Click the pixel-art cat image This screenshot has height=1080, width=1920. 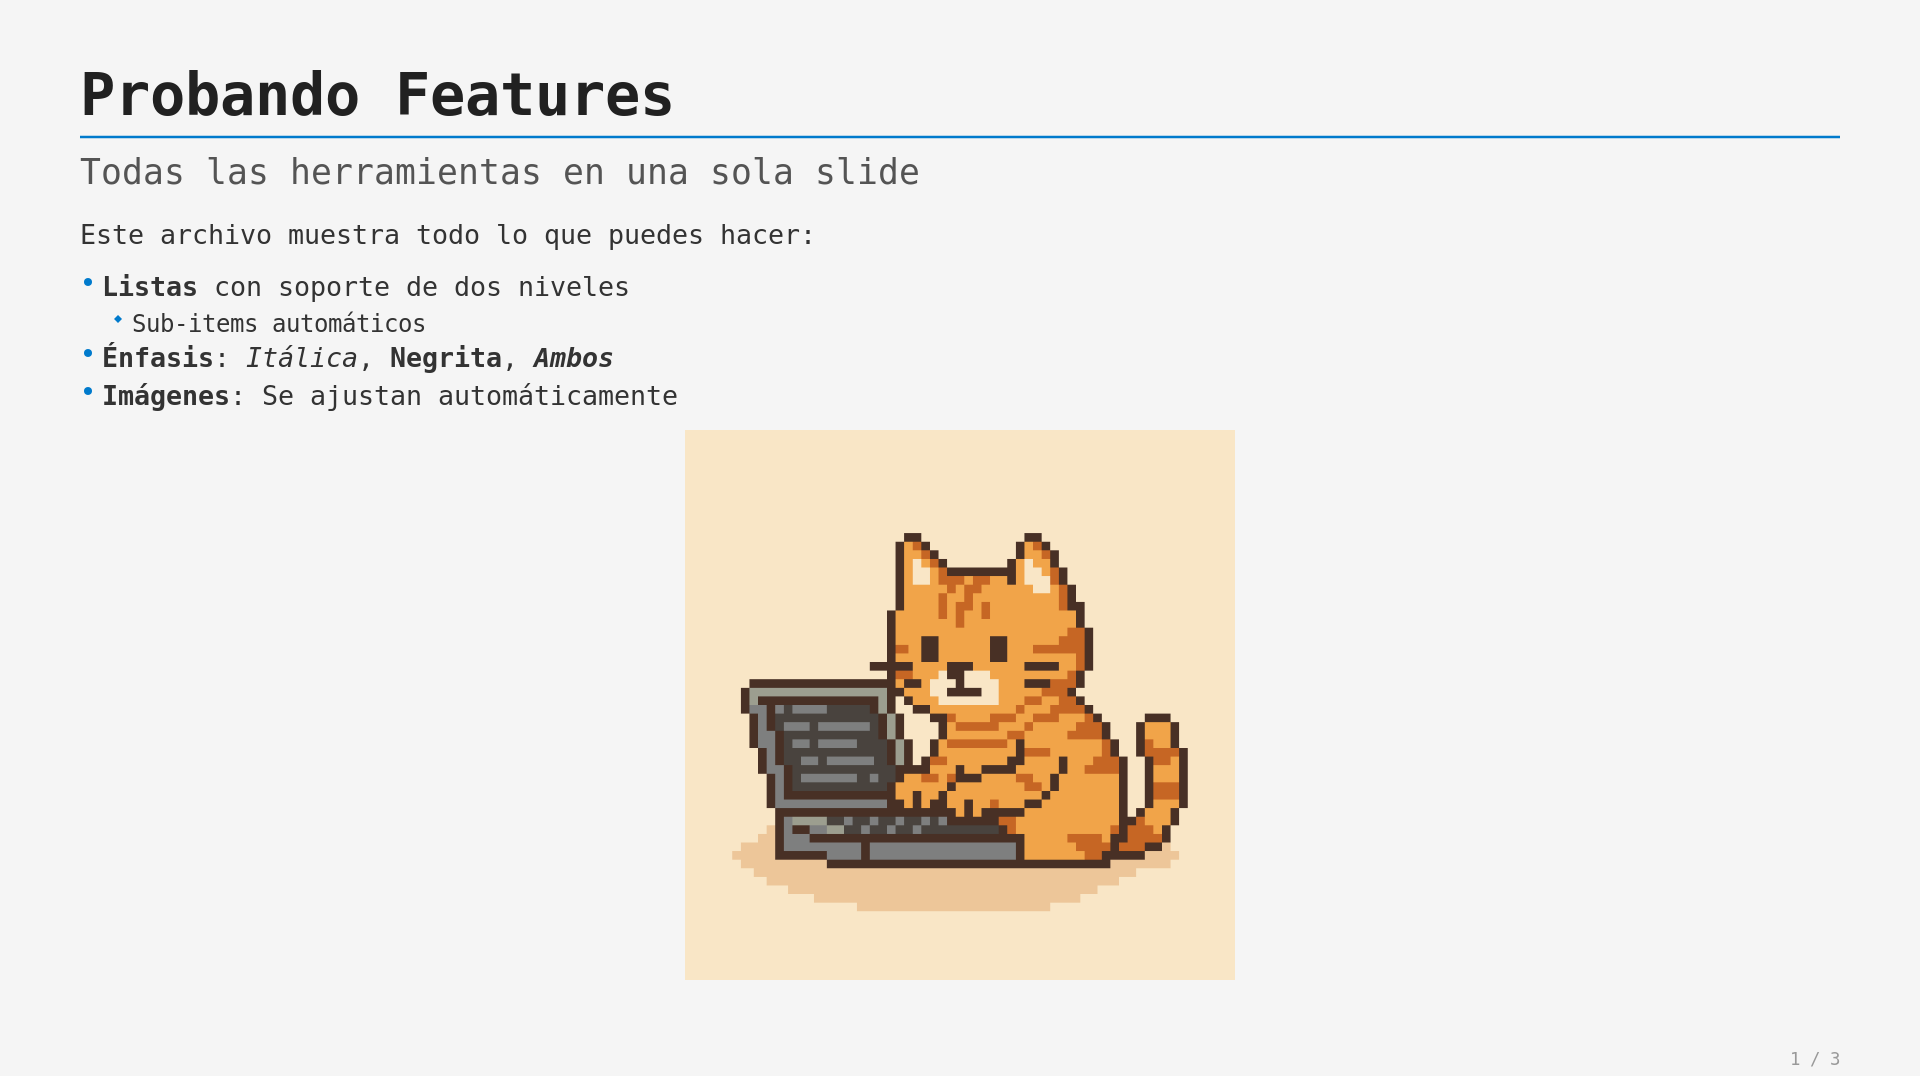pos(959,705)
